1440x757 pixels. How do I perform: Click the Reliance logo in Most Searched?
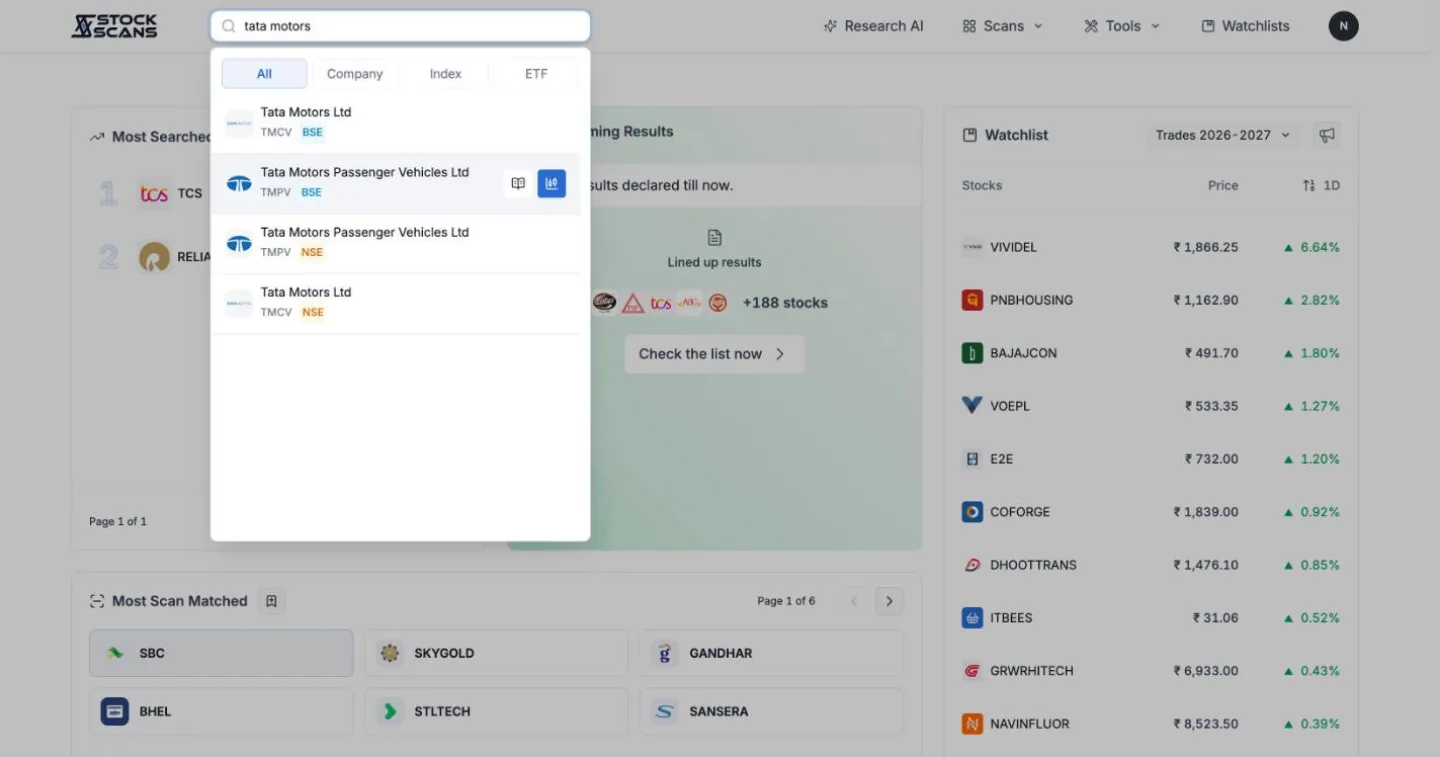pos(154,257)
